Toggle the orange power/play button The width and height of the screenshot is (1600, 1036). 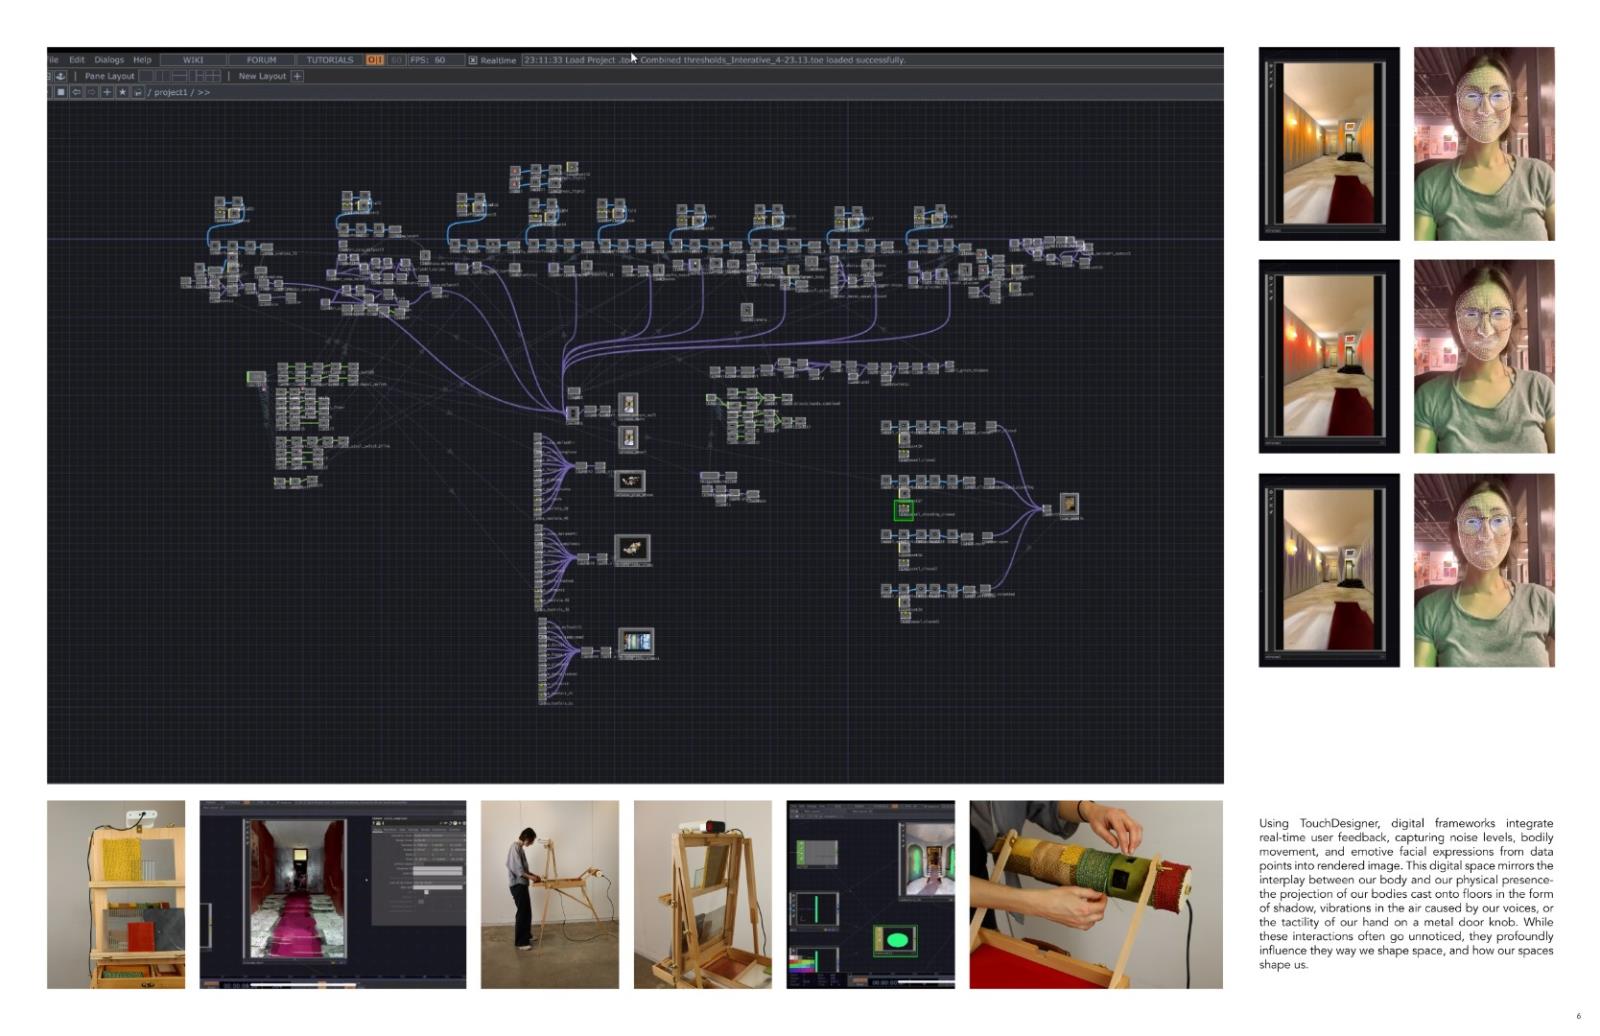[374, 60]
